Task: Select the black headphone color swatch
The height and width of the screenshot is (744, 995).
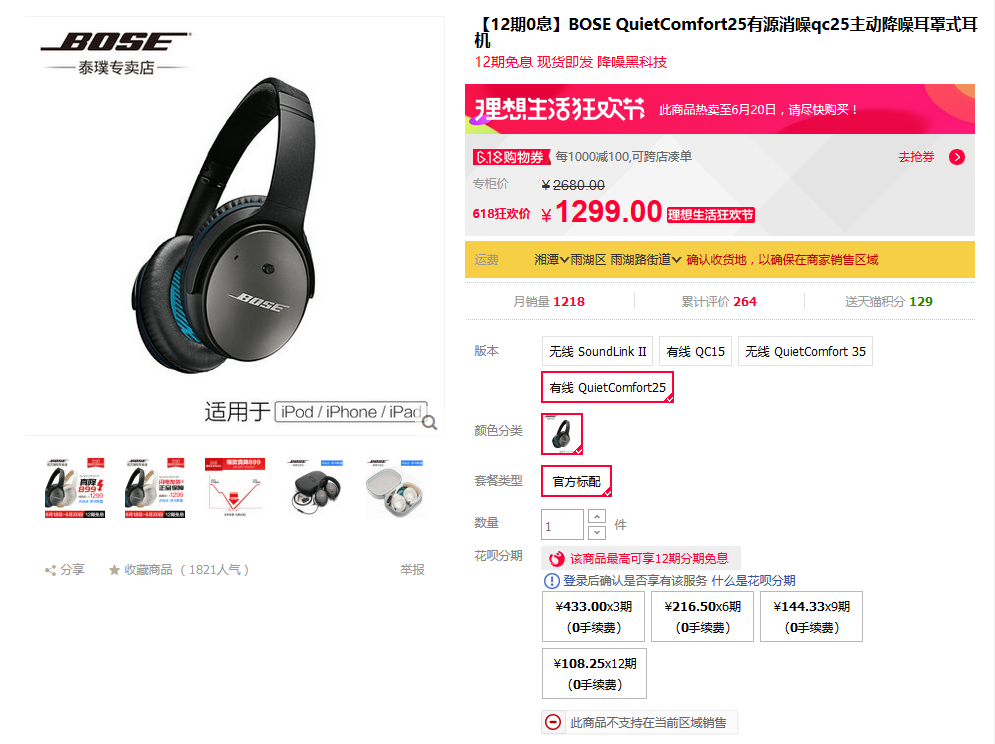Action: (x=562, y=434)
